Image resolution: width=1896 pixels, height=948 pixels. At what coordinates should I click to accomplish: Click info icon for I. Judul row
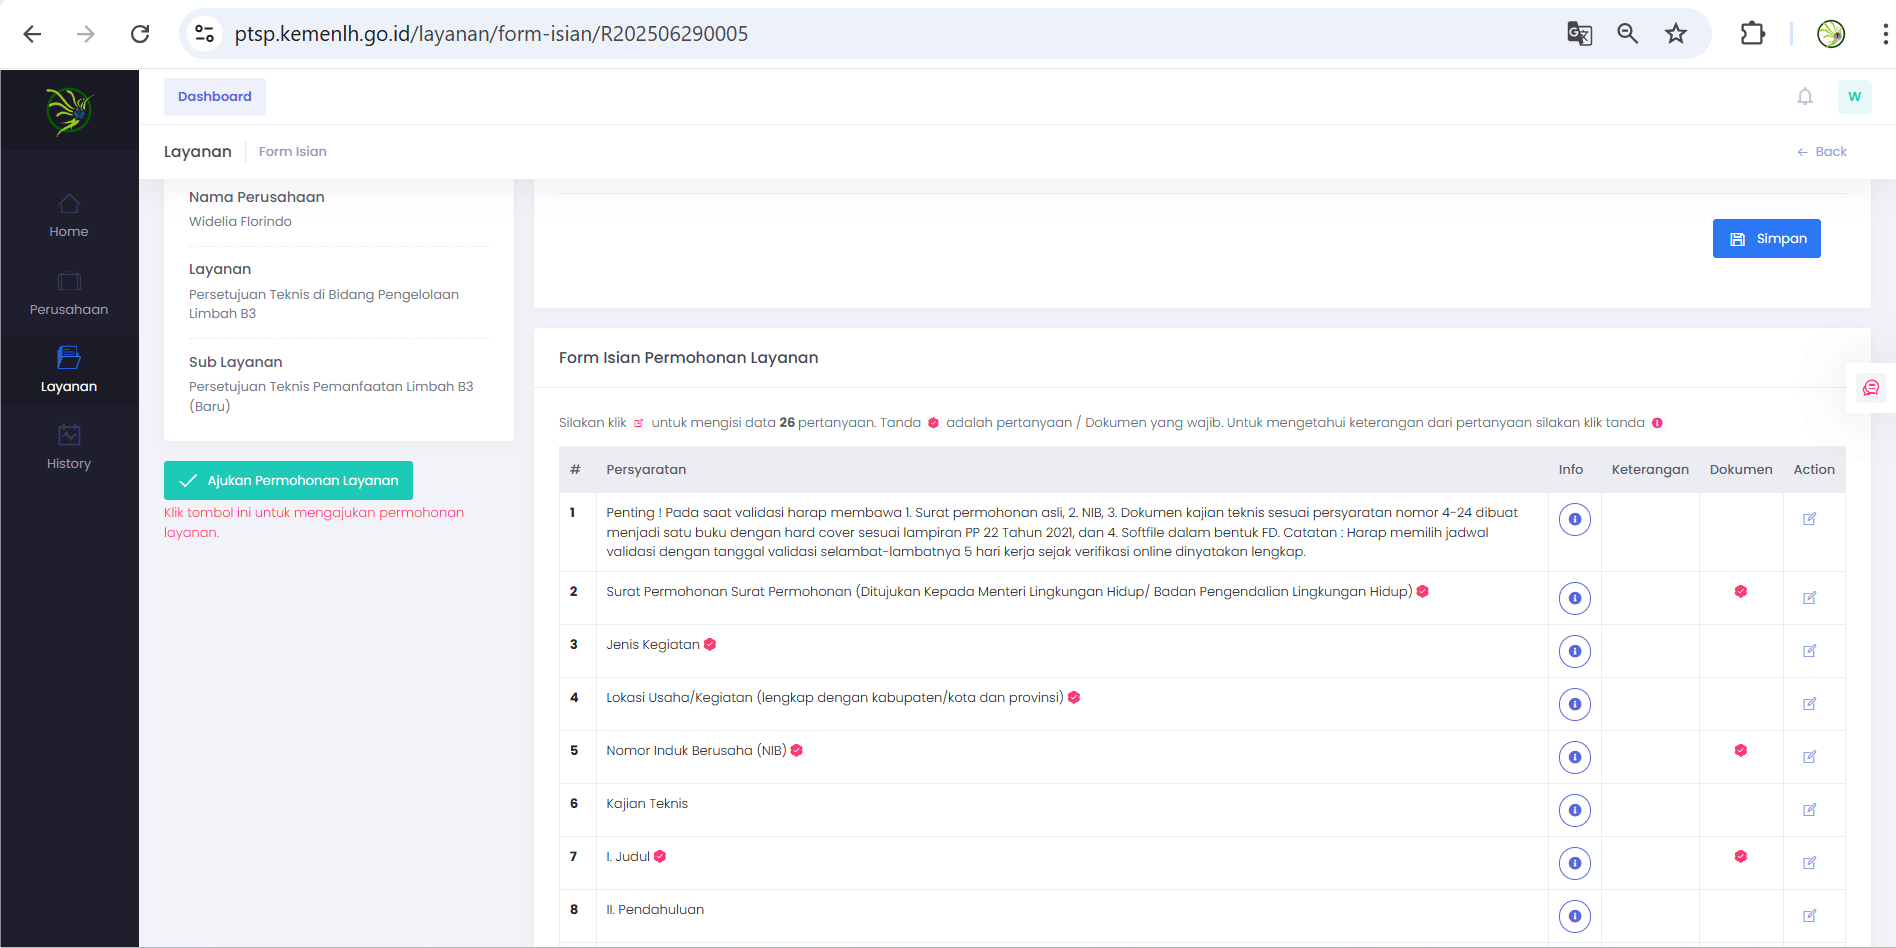click(1574, 864)
